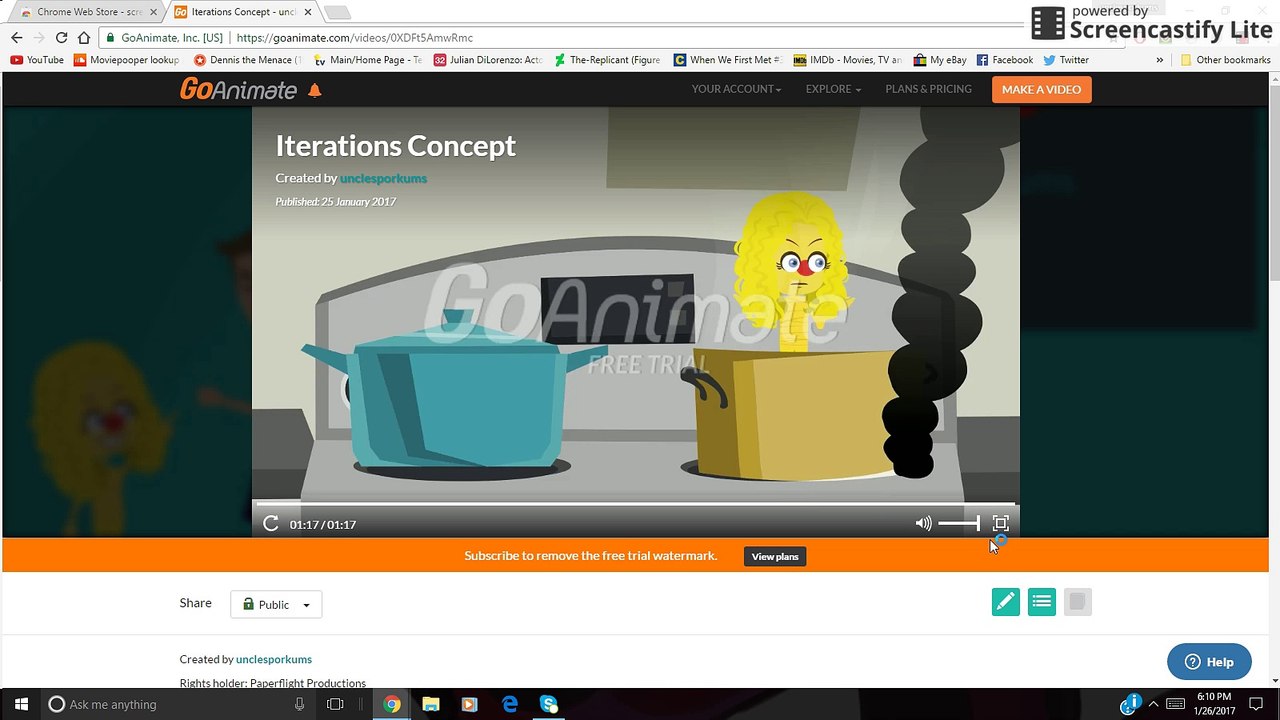Open the unclesporkums creator link below video
The width and height of the screenshot is (1280, 720).
(274, 659)
